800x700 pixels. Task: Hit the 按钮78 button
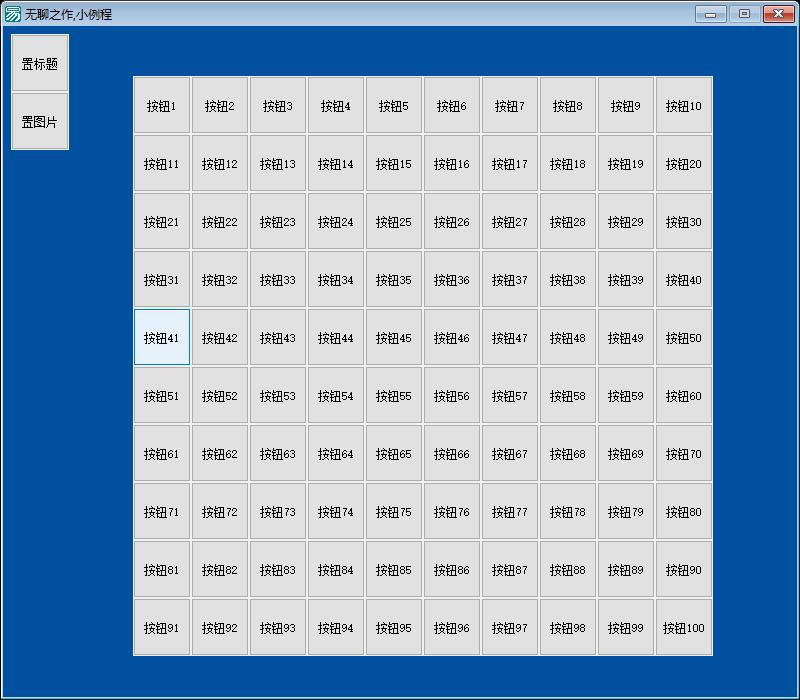tap(568, 512)
